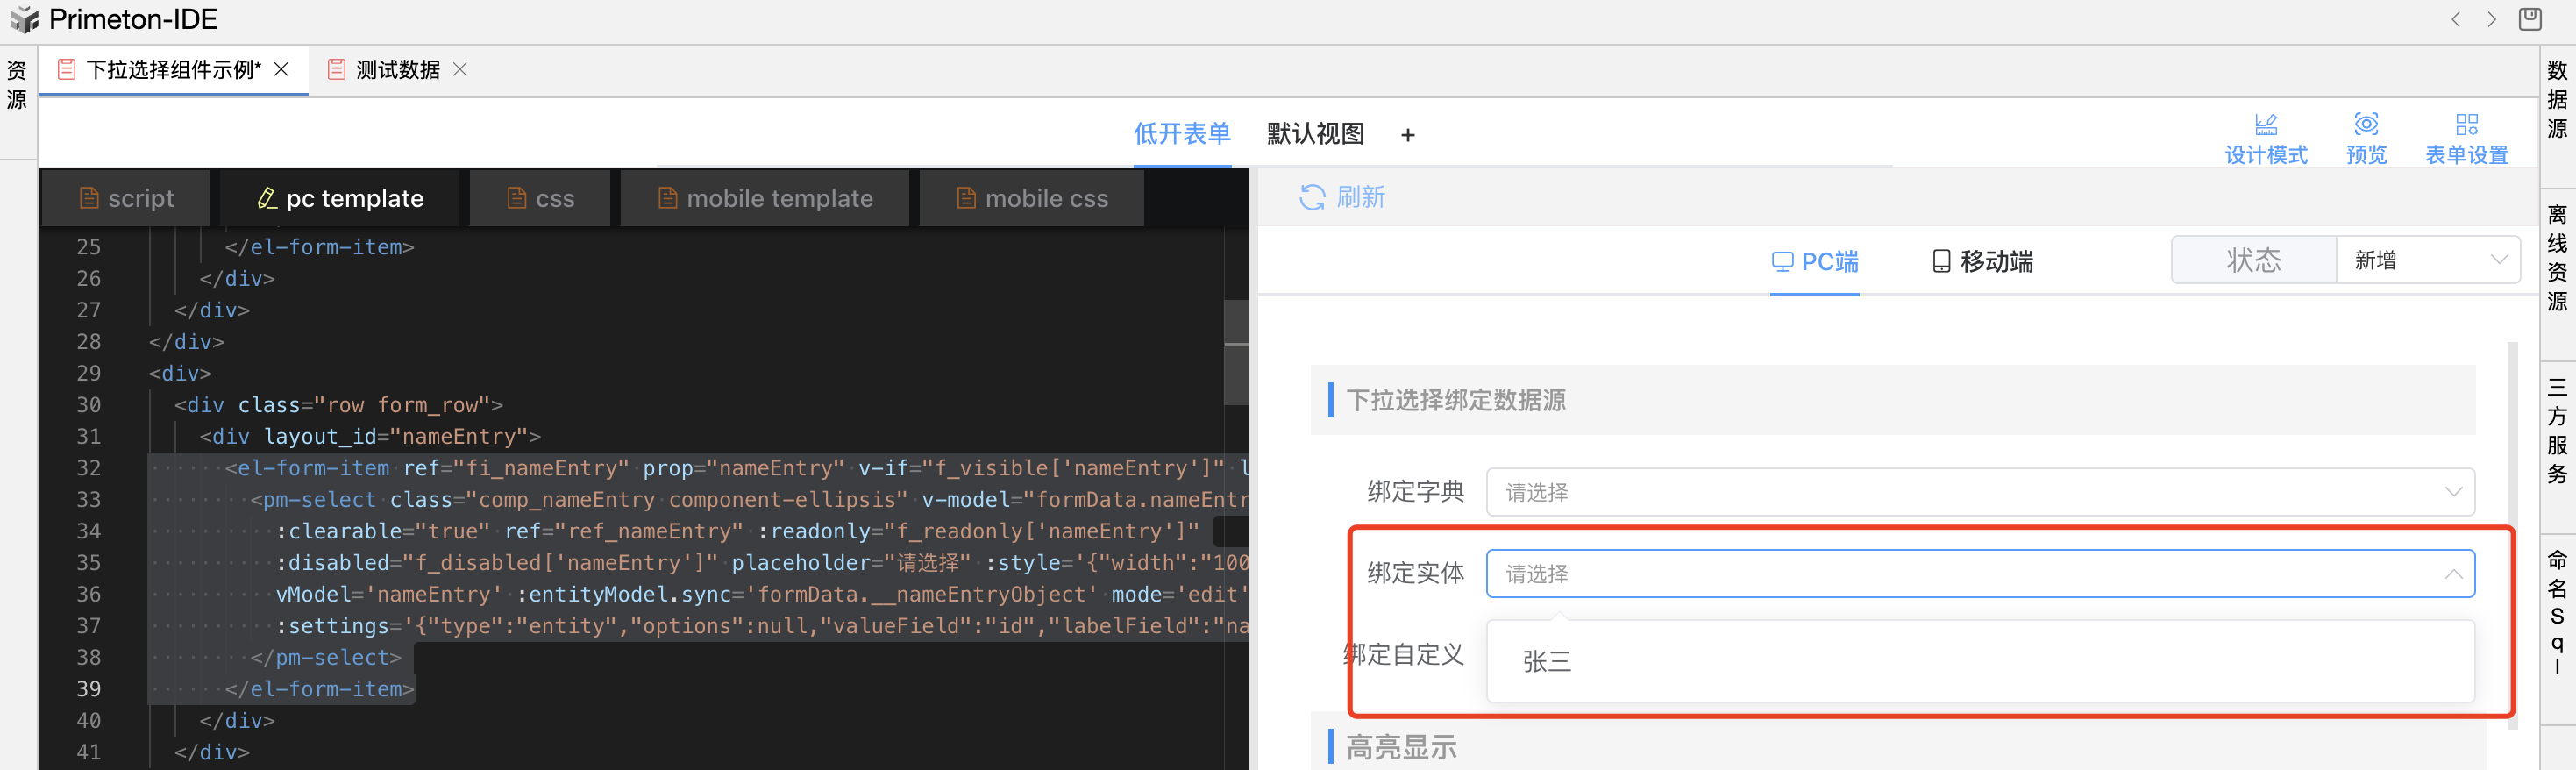Switch to the script tab

(x=126, y=198)
